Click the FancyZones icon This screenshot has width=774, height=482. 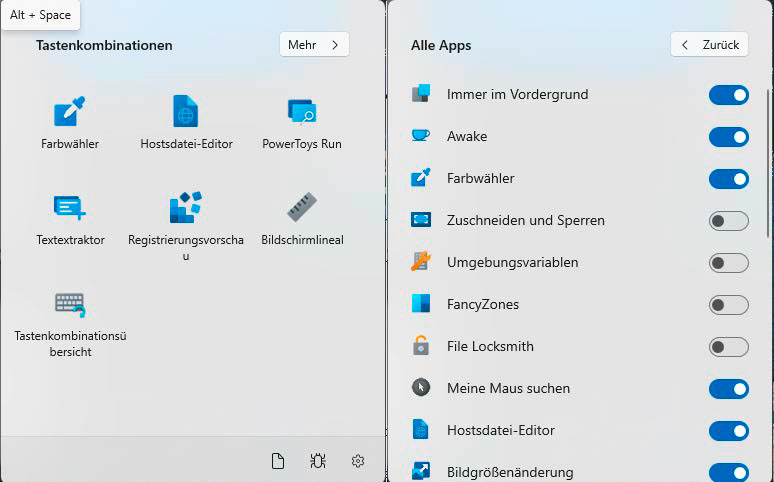click(x=421, y=303)
